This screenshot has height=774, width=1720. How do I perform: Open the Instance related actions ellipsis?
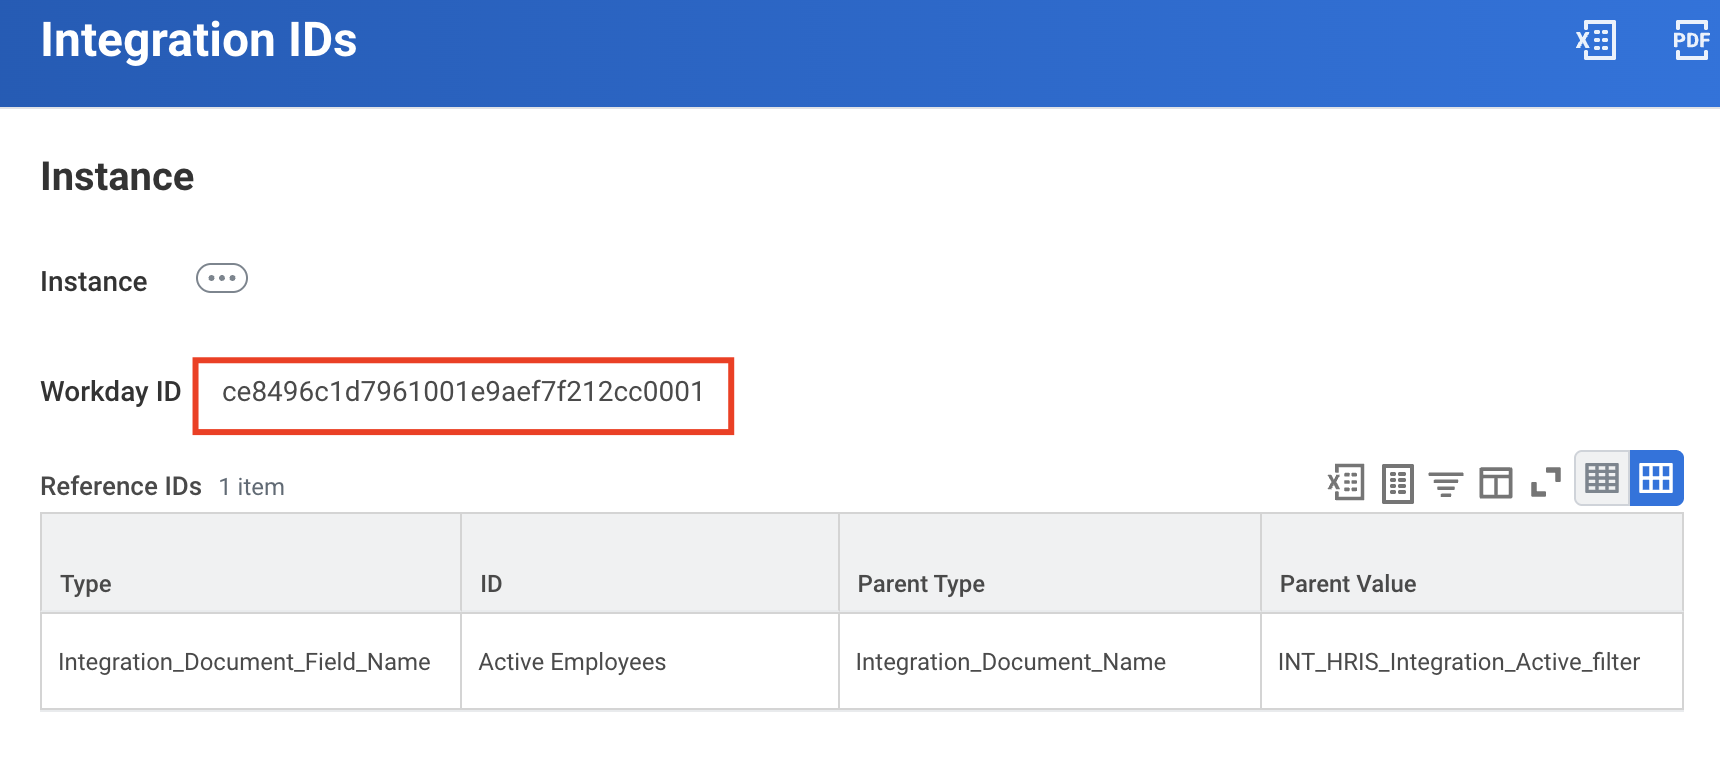pos(222,278)
